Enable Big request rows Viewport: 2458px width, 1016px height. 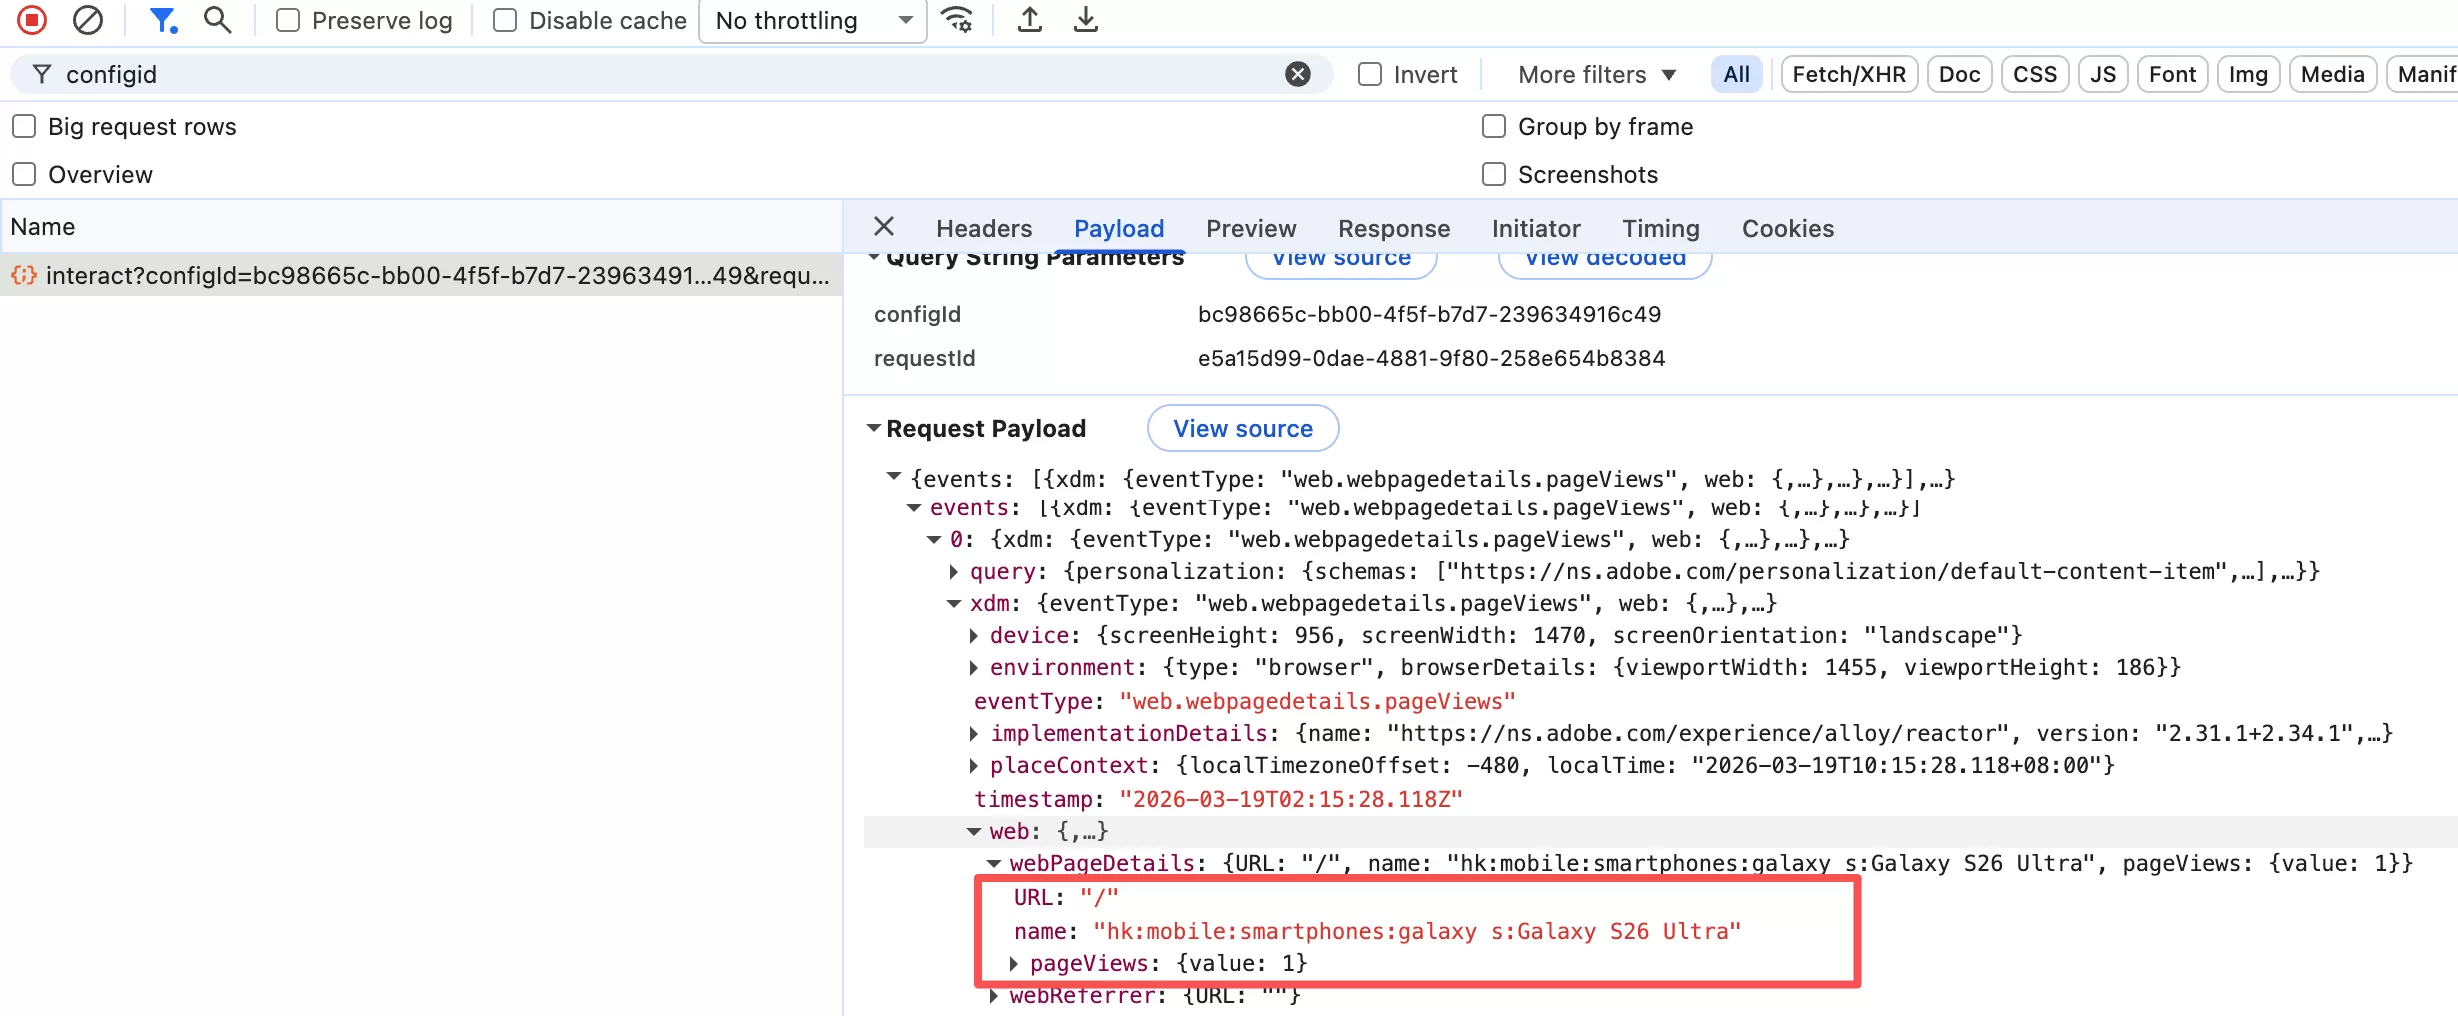[24, 126]
